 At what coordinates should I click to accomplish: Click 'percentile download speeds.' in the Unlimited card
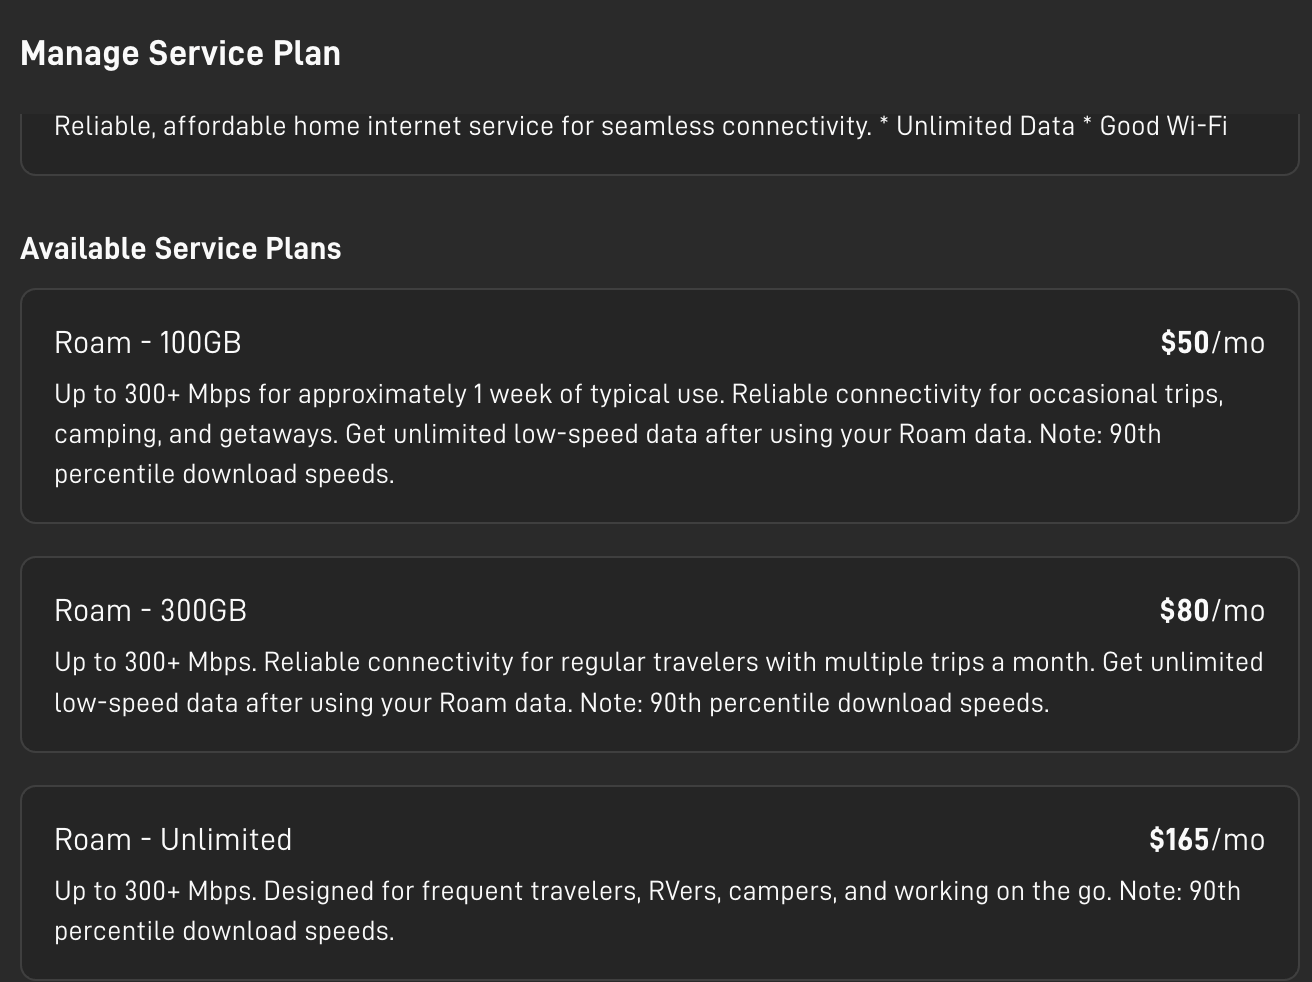pos(224,932)
